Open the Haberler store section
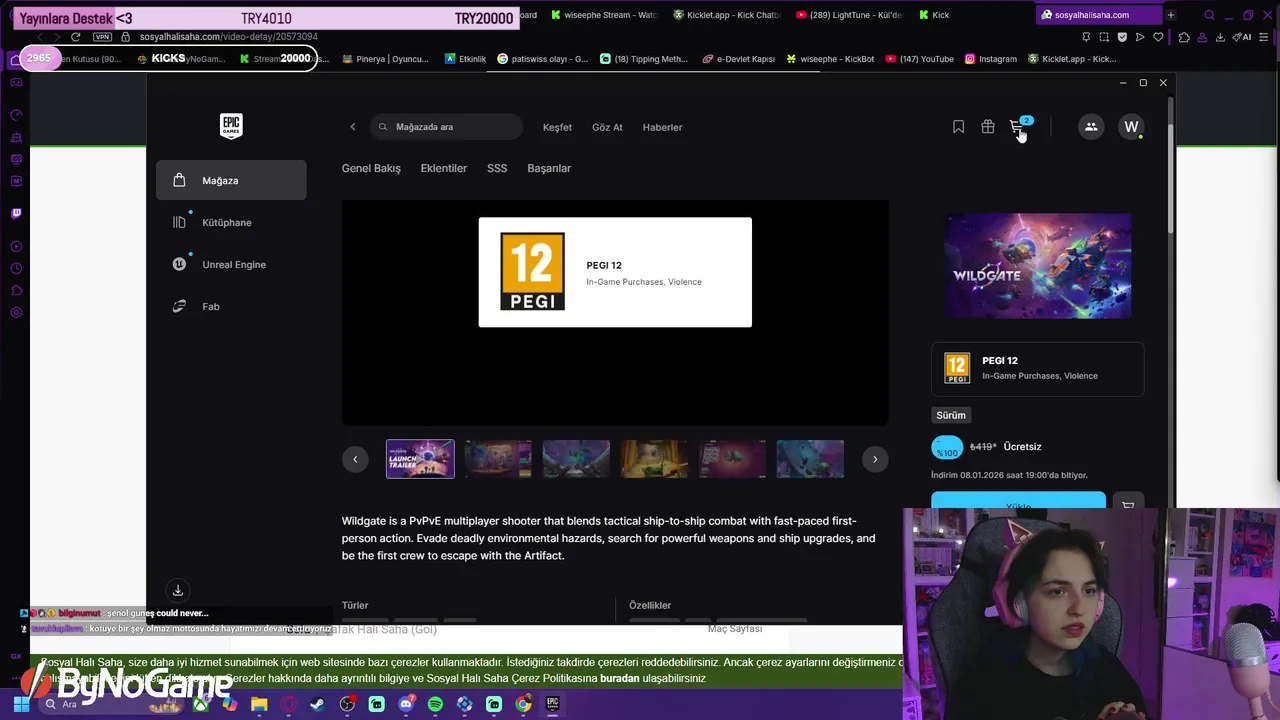 point(662,127)
